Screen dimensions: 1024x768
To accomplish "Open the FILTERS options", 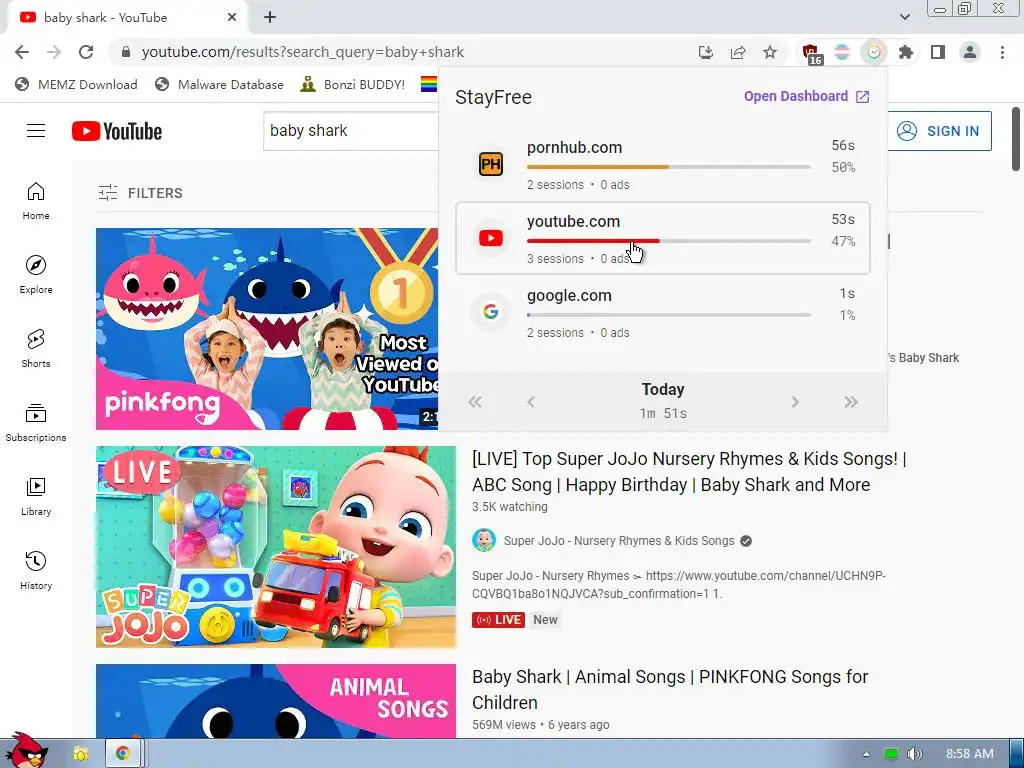I will (140, 193).
